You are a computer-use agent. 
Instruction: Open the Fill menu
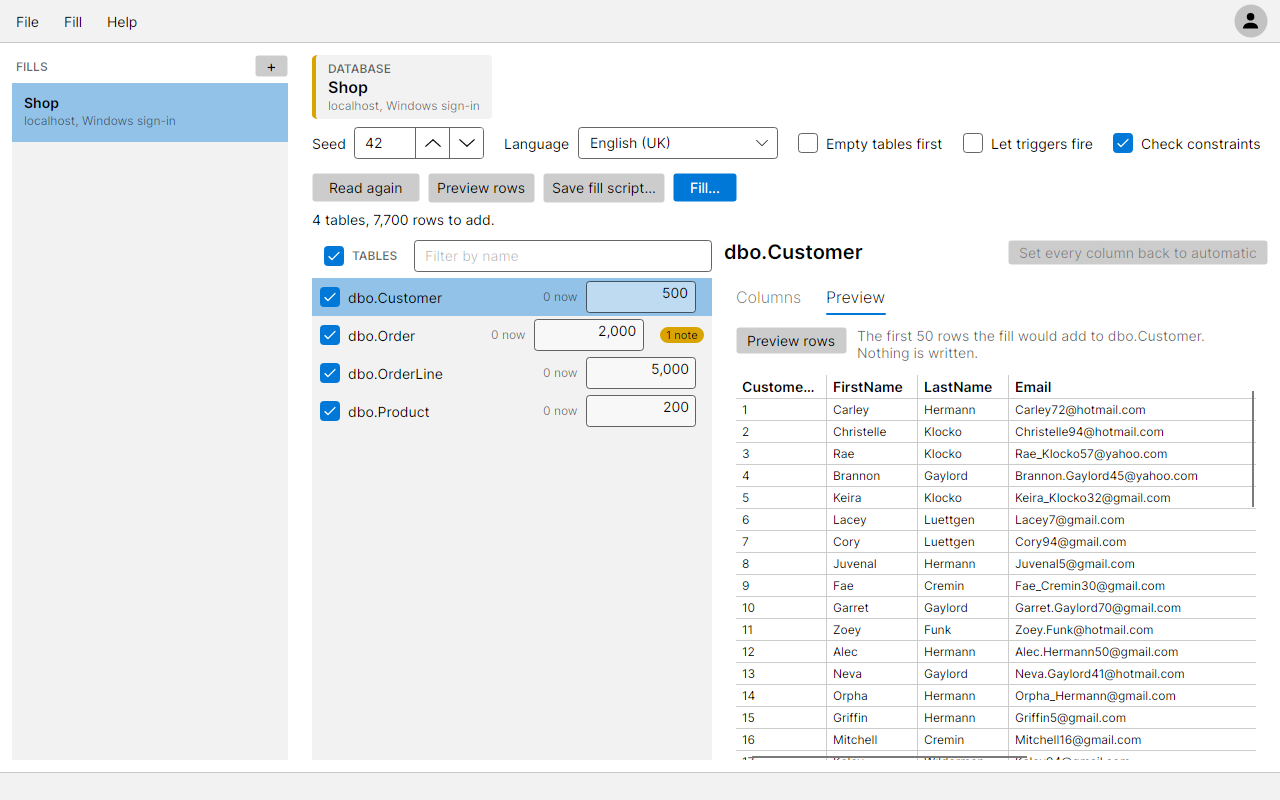73,22
